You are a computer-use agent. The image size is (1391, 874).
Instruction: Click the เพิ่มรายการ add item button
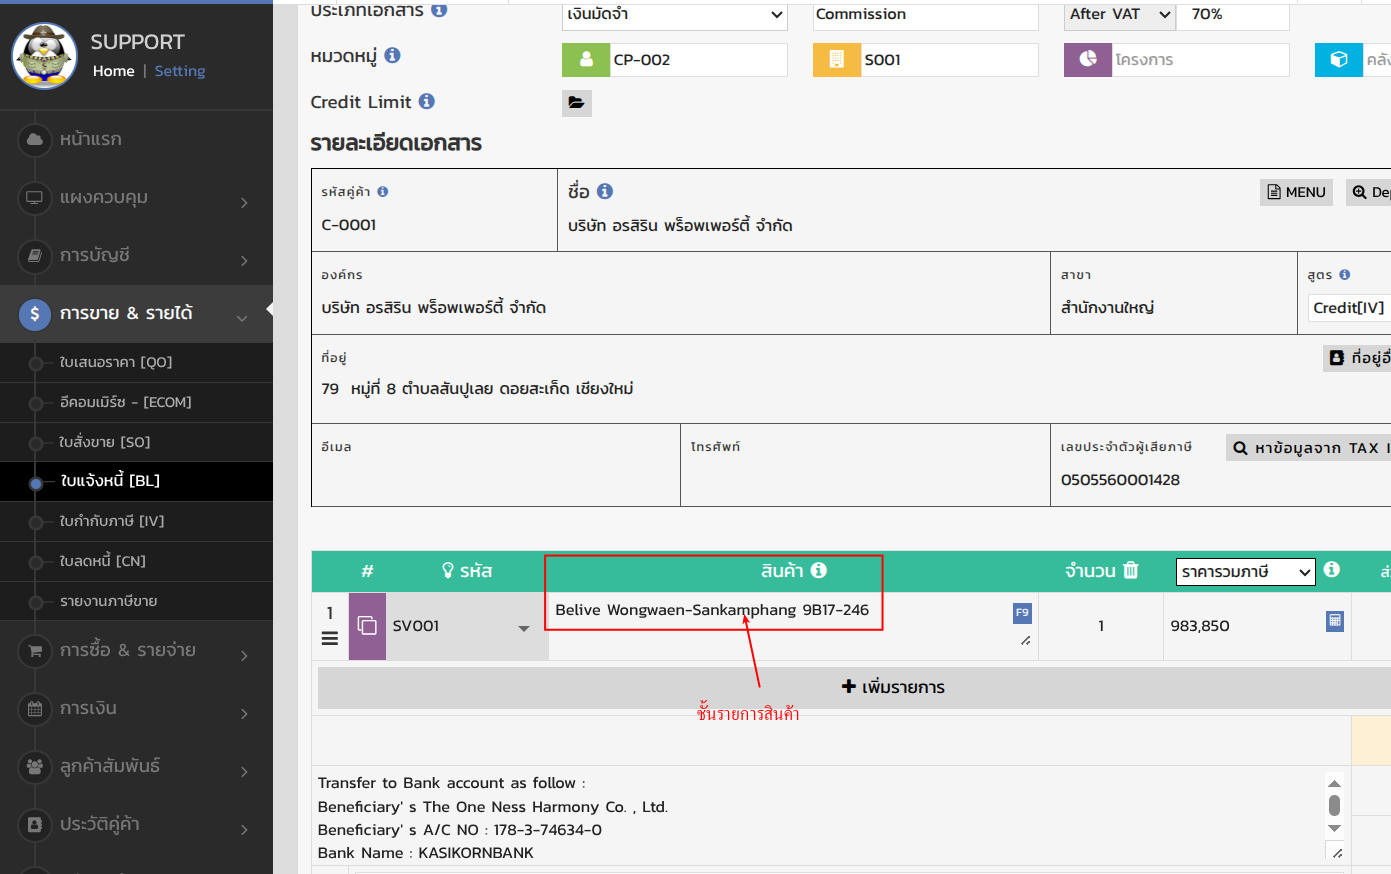tap(892, 687)
